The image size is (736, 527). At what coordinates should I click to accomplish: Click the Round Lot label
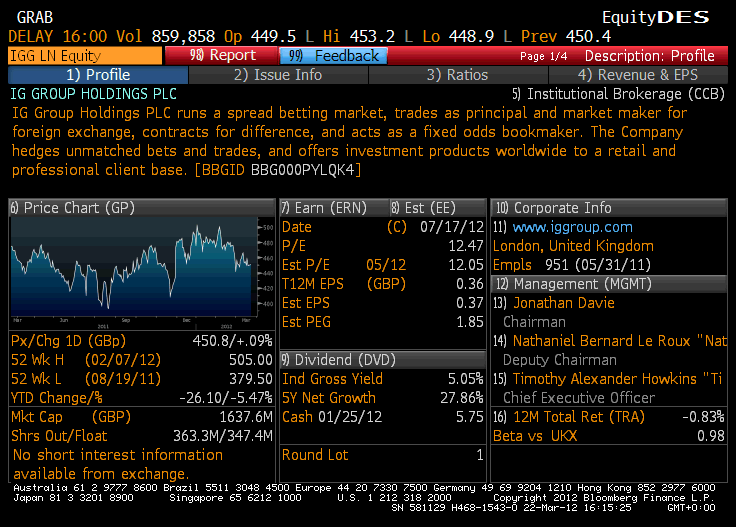coord(315,455)
